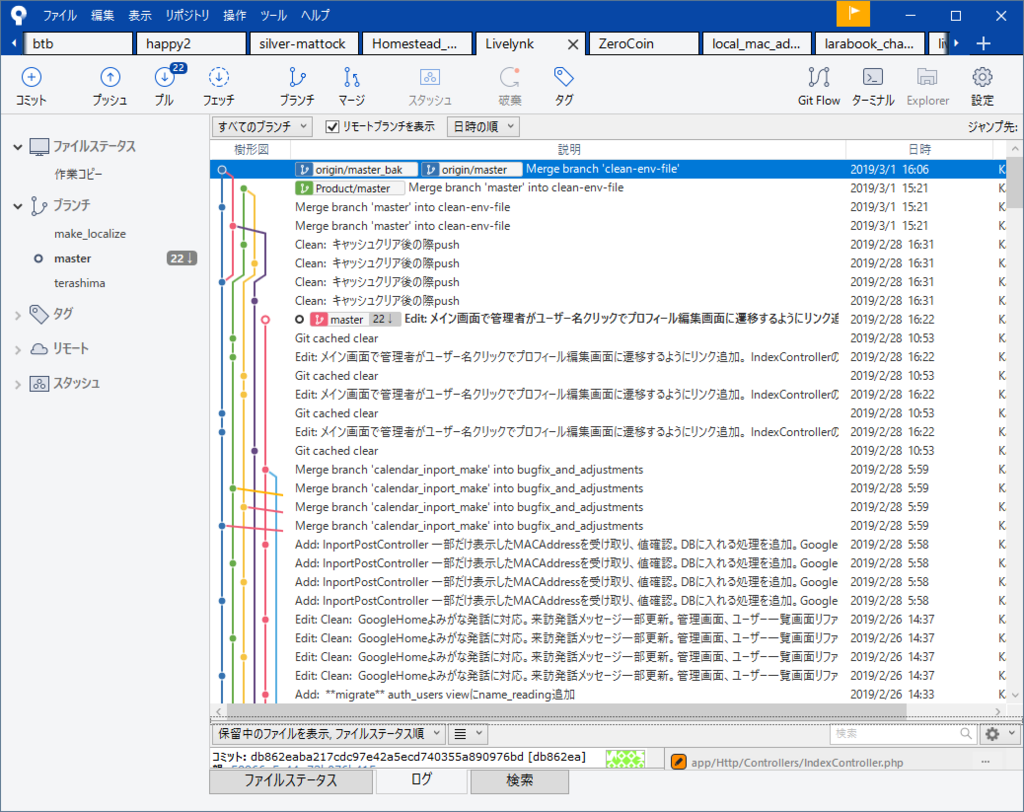The width and height of the screenshot is (1024, 812).
Task: Click the Product/master branch label
Action: click(350, 188)
